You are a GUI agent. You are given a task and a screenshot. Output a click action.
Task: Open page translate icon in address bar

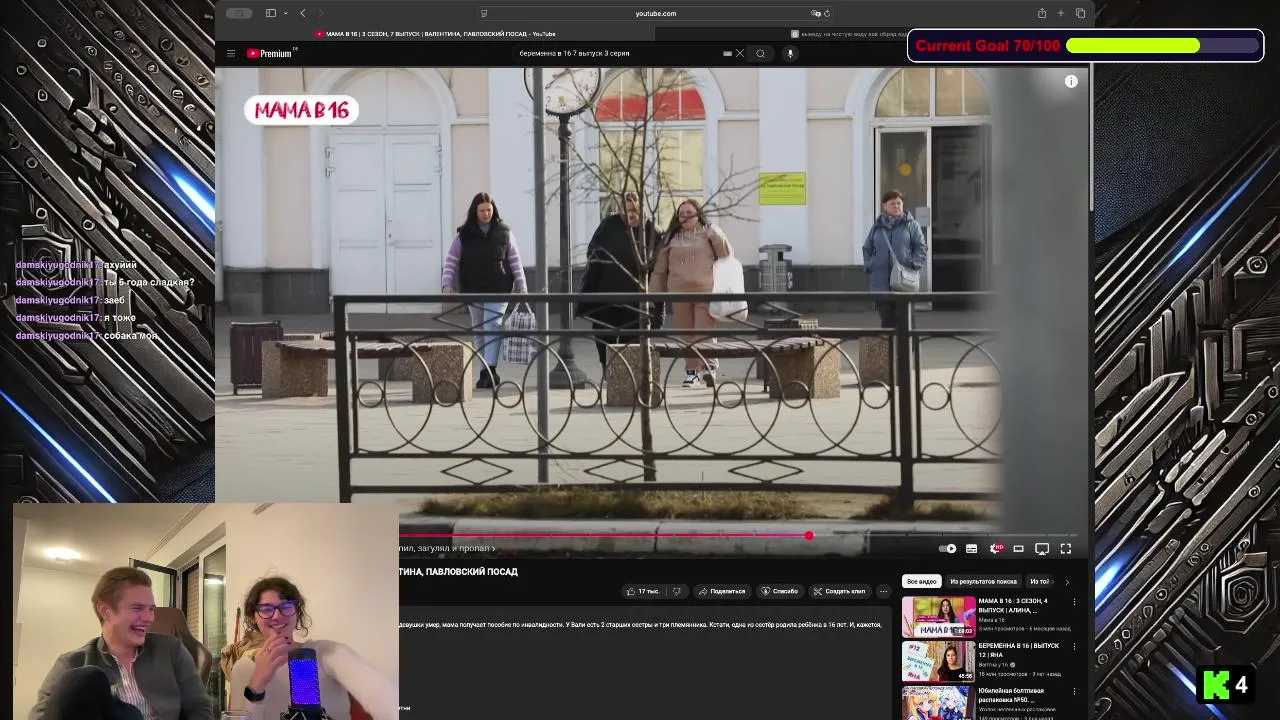click(816, 13)
